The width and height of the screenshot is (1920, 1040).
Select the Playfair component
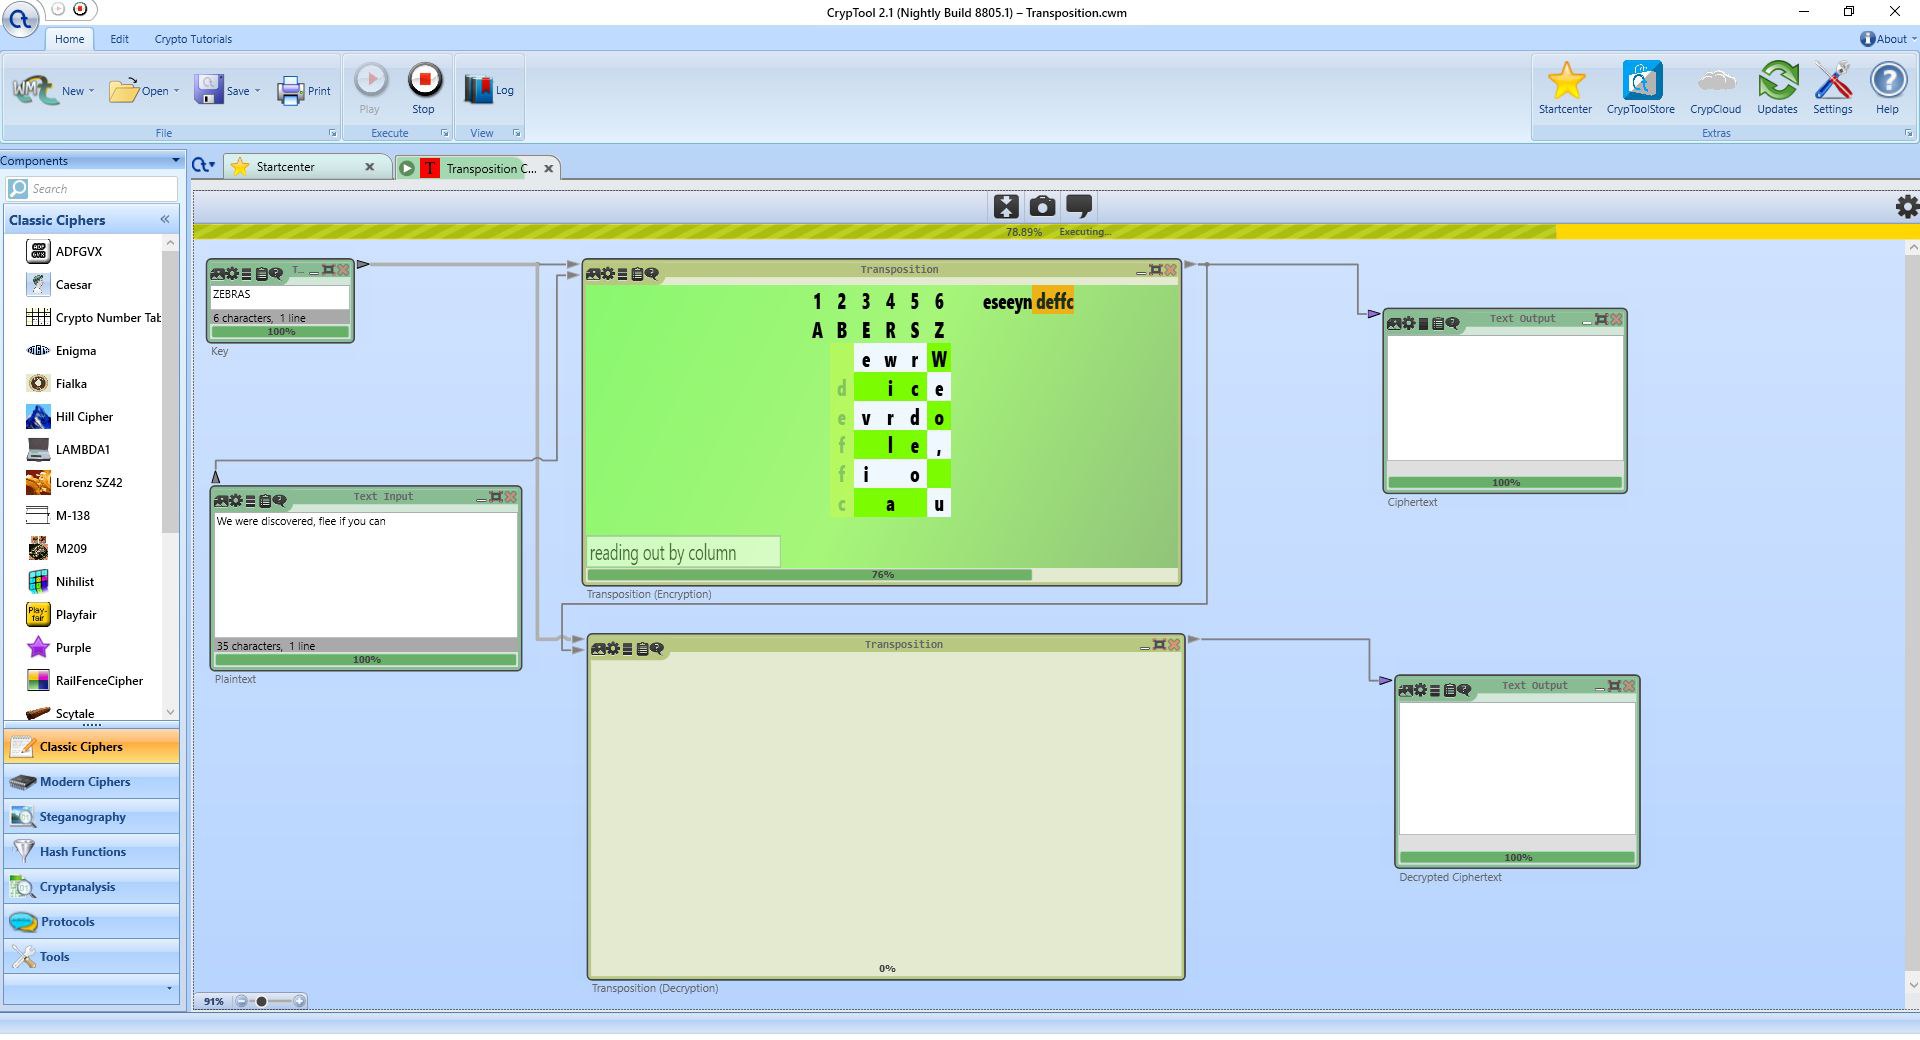click(x=76, y=615)
